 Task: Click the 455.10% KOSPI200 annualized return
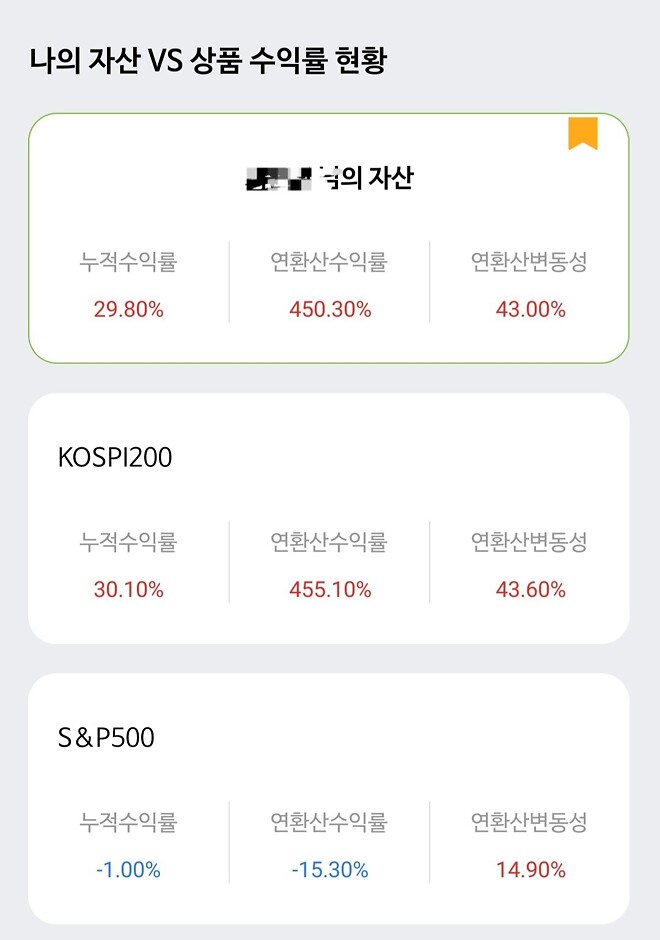pos(328,588)
